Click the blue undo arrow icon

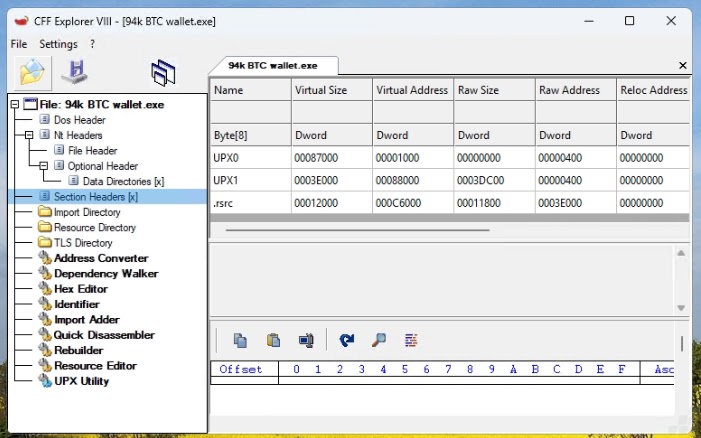346,340
